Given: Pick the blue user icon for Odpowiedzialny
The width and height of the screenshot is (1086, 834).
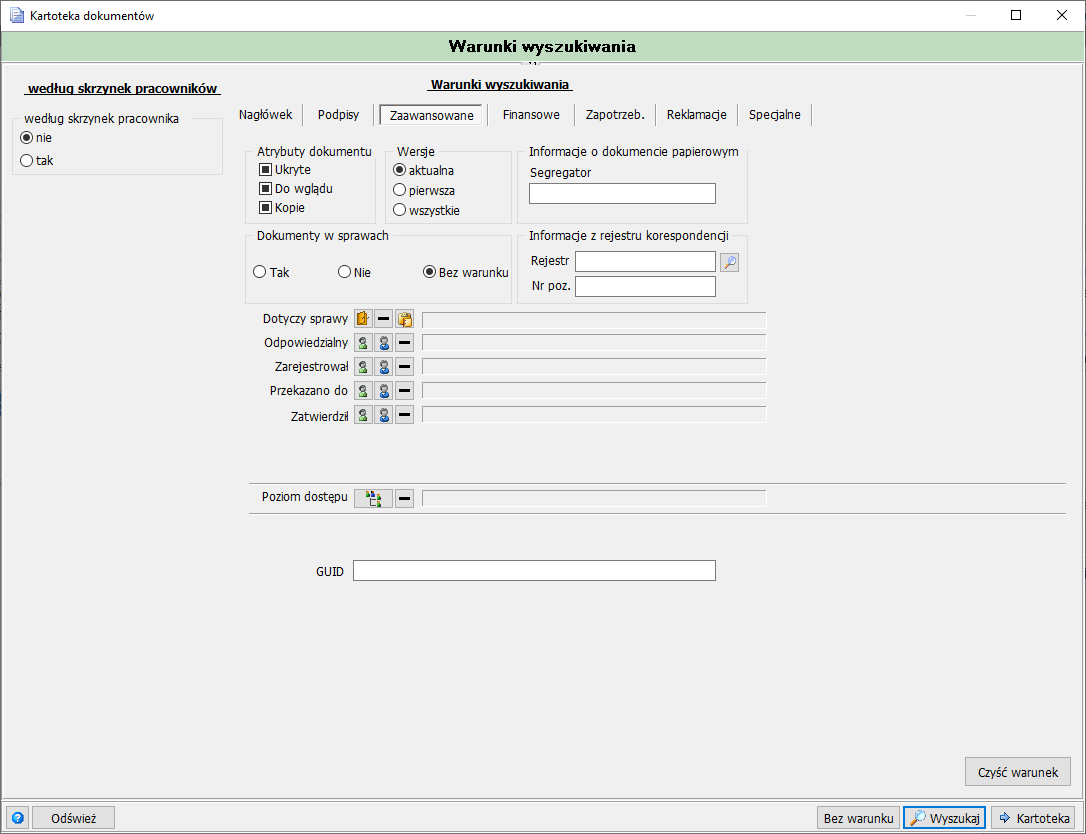Looking at the screenshot, I should tap(384, 342).
